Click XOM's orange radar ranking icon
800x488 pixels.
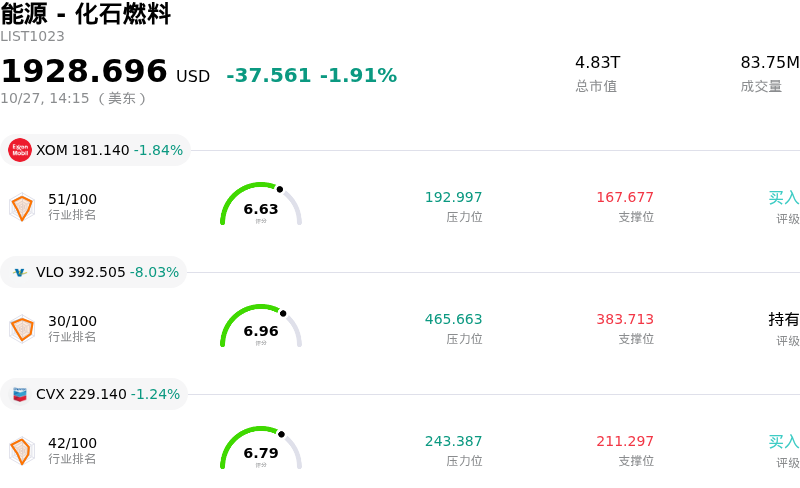tap(22, 207)
